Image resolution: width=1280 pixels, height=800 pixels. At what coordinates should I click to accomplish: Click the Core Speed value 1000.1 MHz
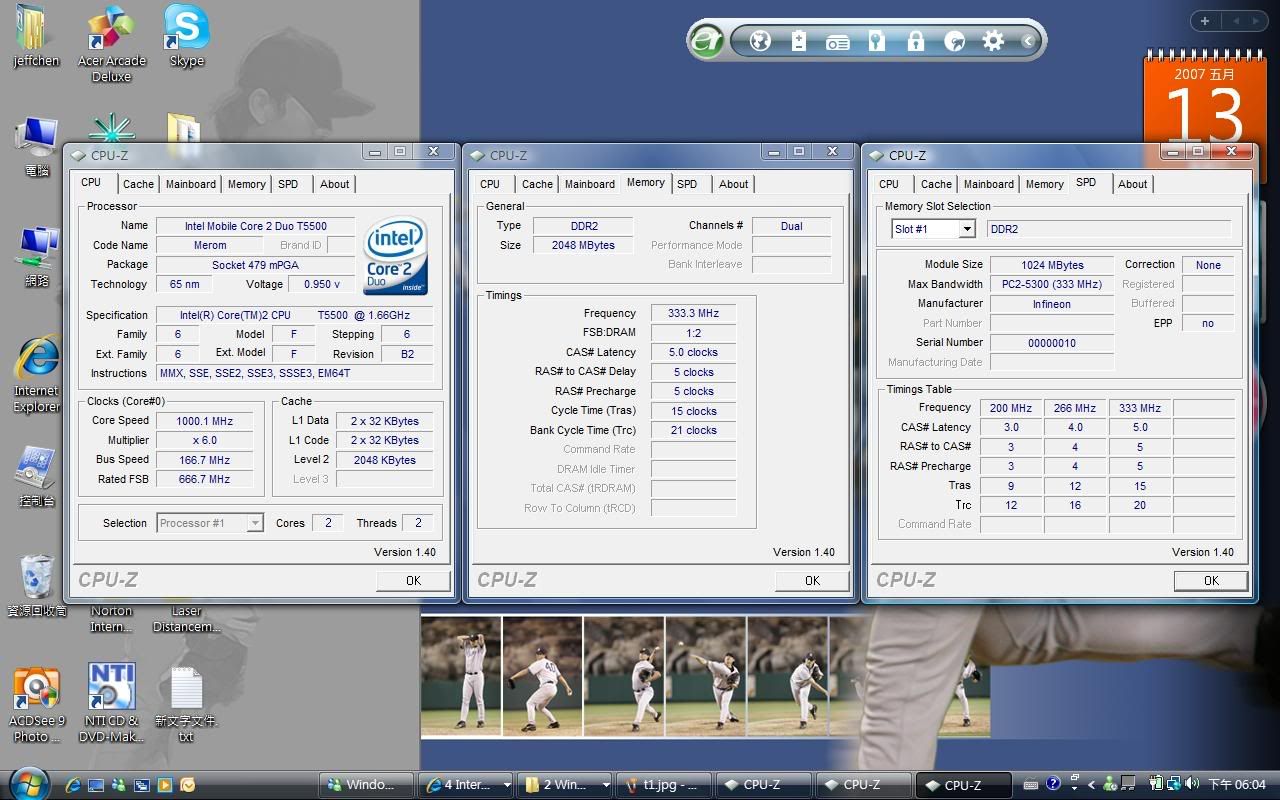coord(203,421)
